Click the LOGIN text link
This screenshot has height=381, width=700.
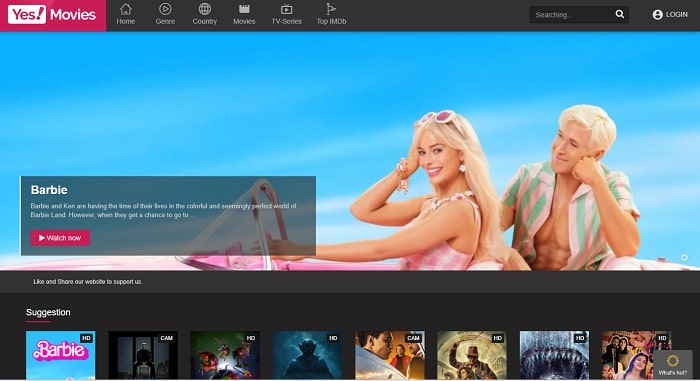point(677,15)
